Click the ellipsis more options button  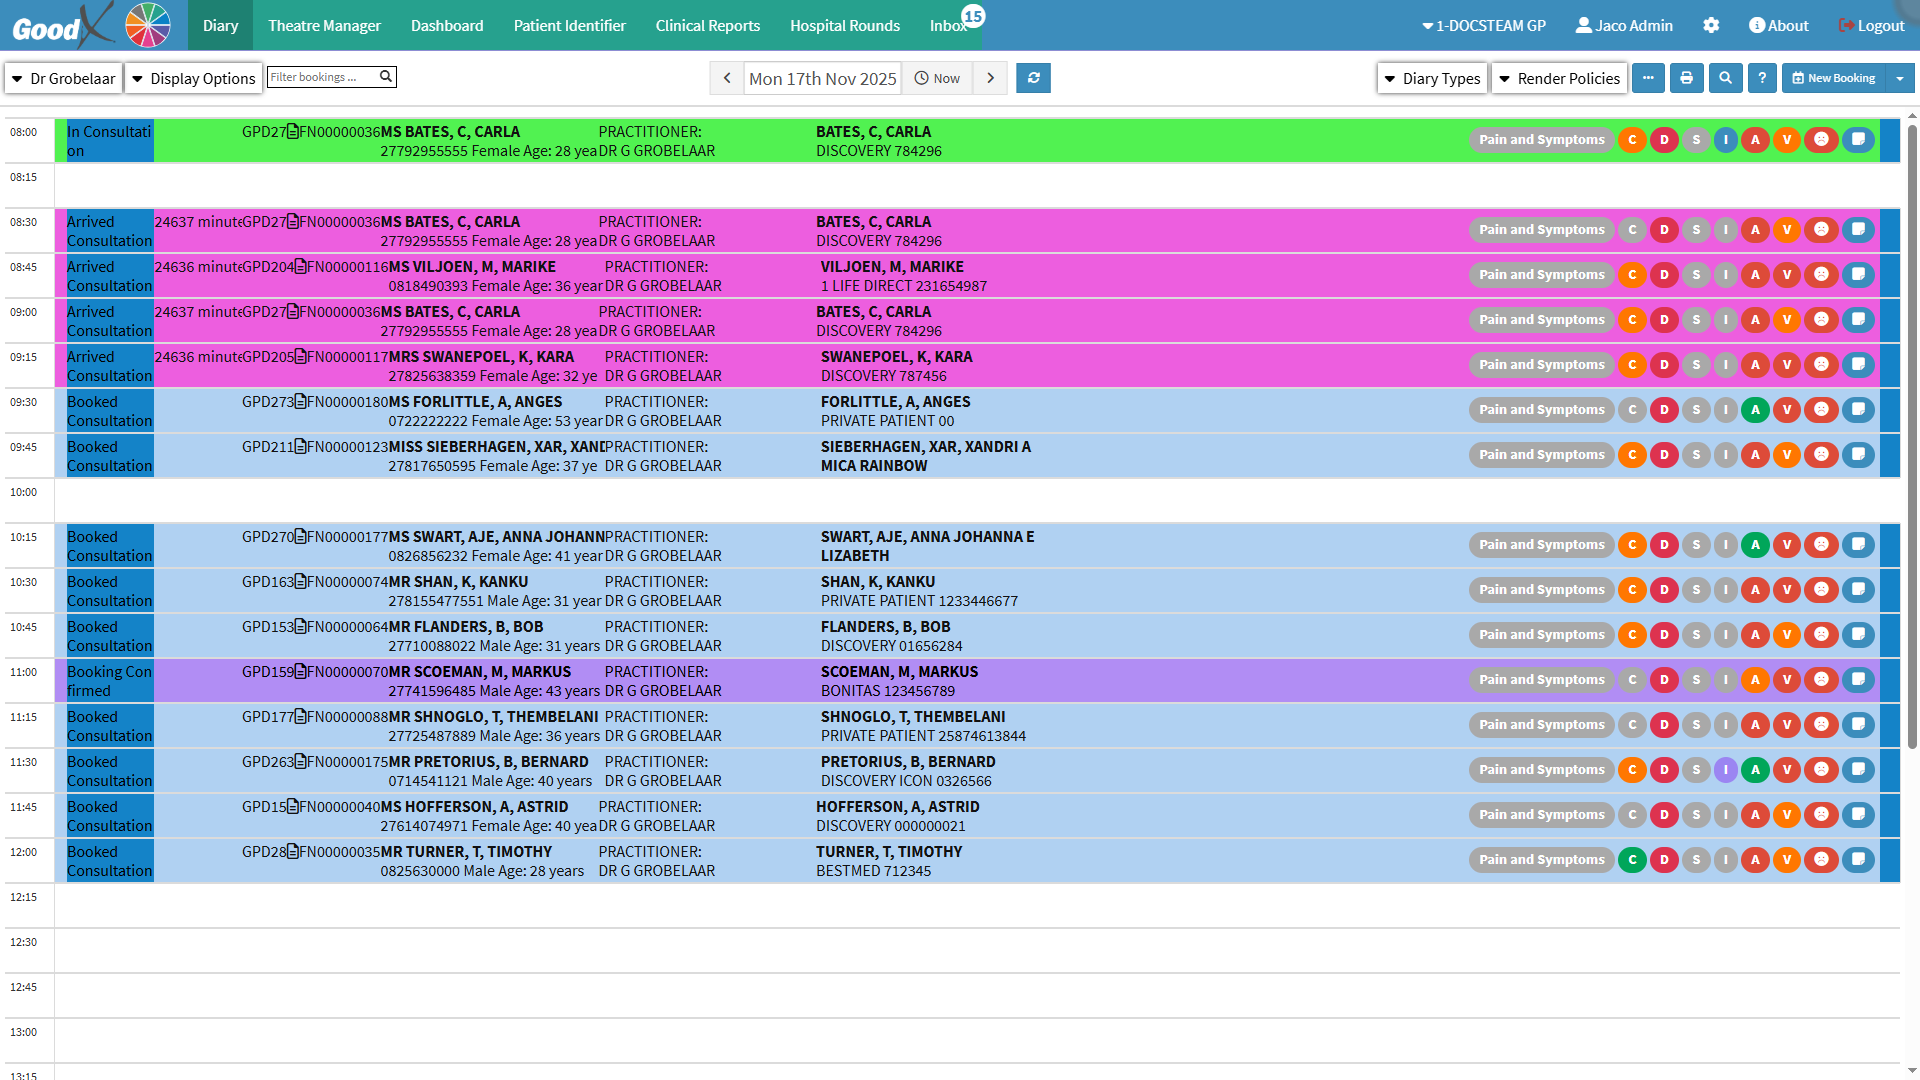(x=1648, y=78)
